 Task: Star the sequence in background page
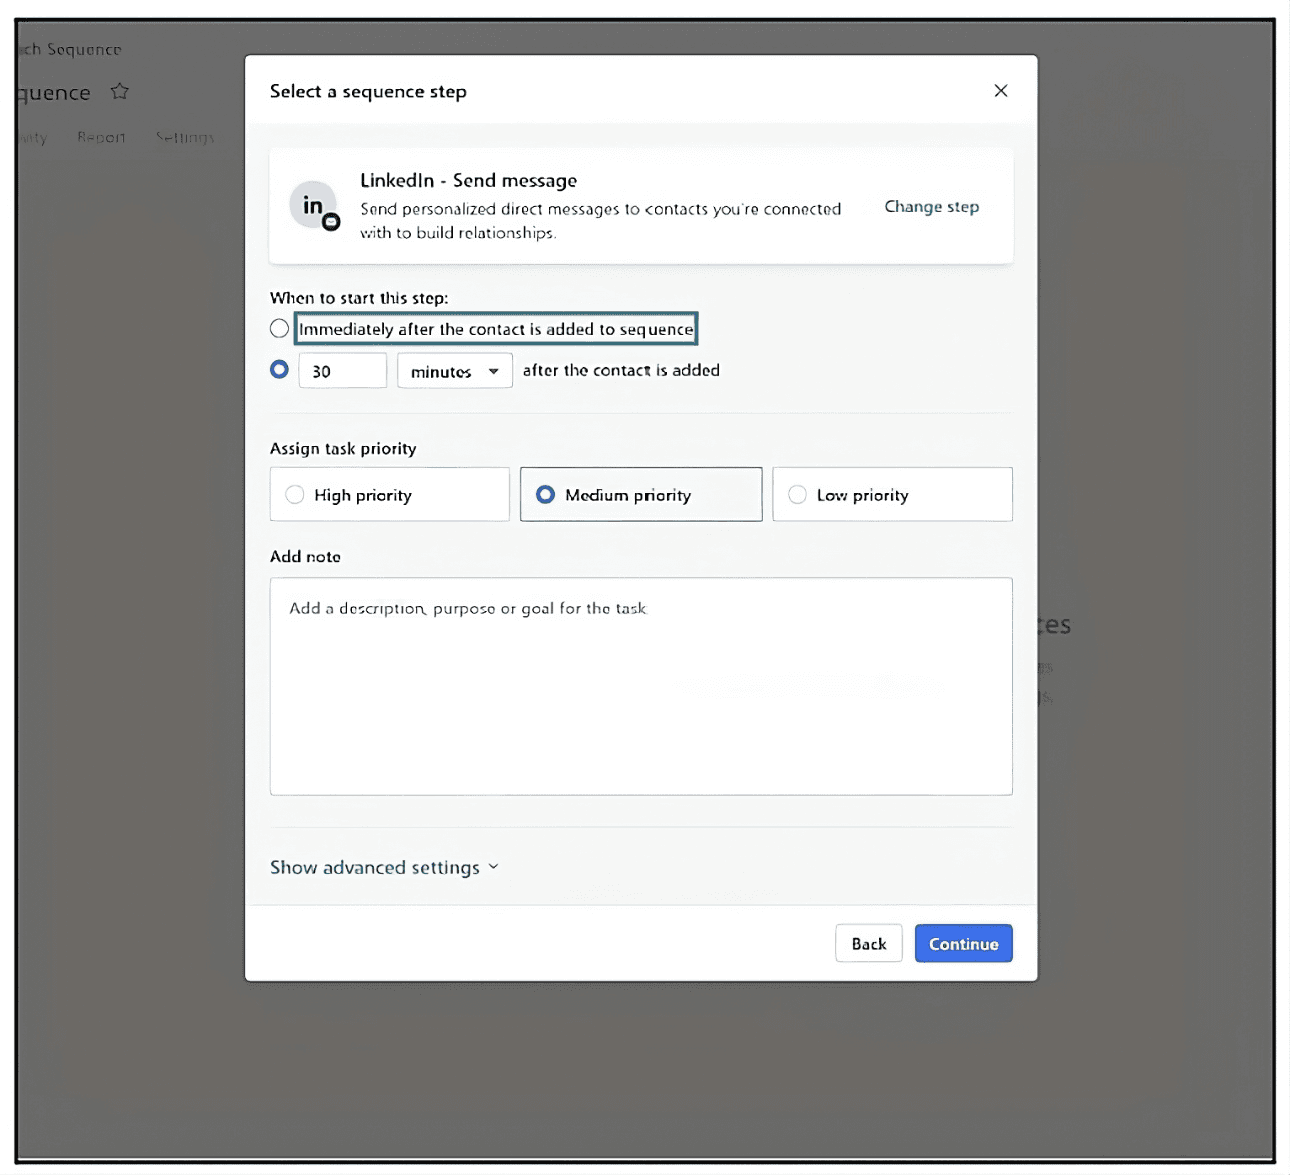(x=120, y=92)
